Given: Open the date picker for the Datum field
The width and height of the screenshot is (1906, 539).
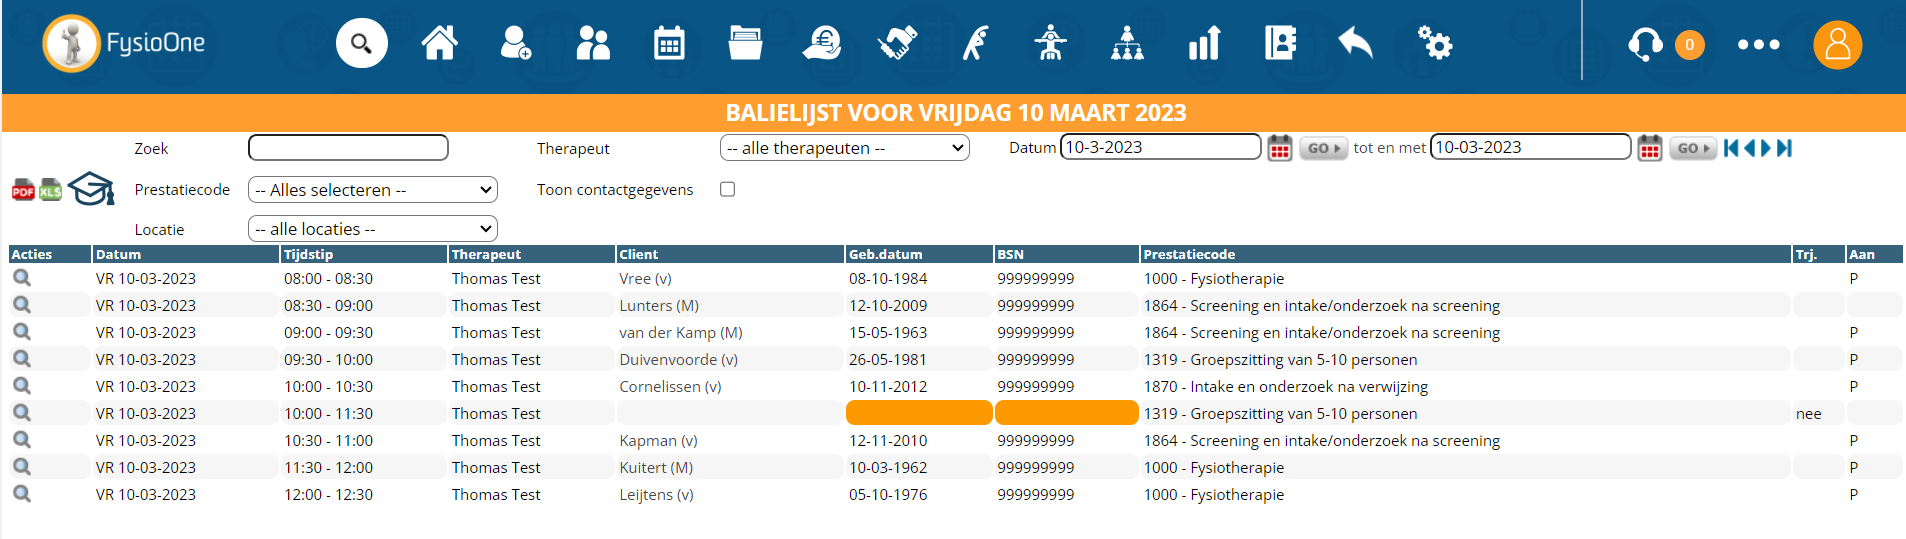Looking at the screenshot, I should point(1280,148).
